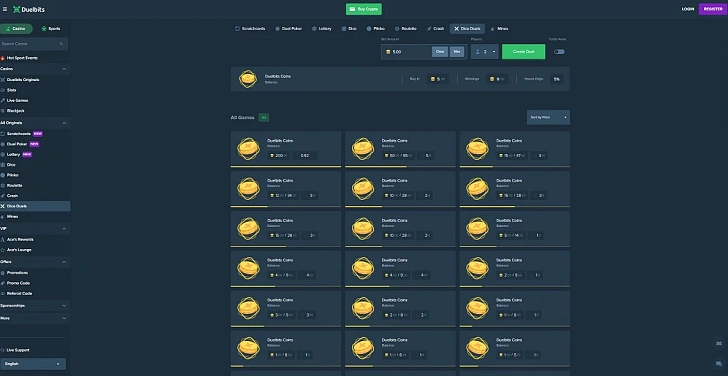Open the chat bubble icon at bottom right

click(719, 363)
